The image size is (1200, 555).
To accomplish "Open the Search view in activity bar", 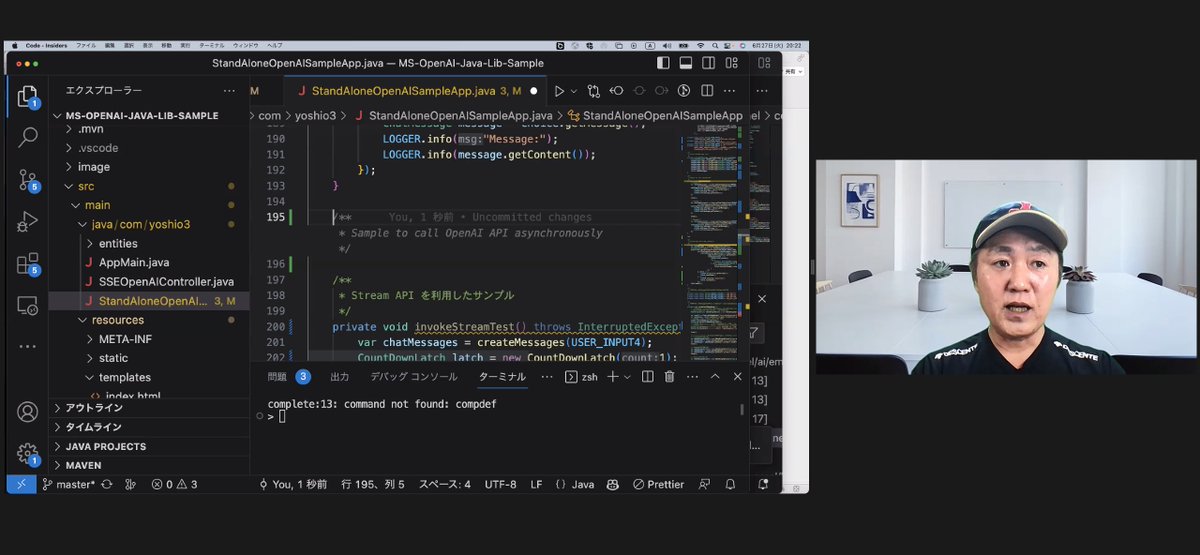I will point(27,138).
